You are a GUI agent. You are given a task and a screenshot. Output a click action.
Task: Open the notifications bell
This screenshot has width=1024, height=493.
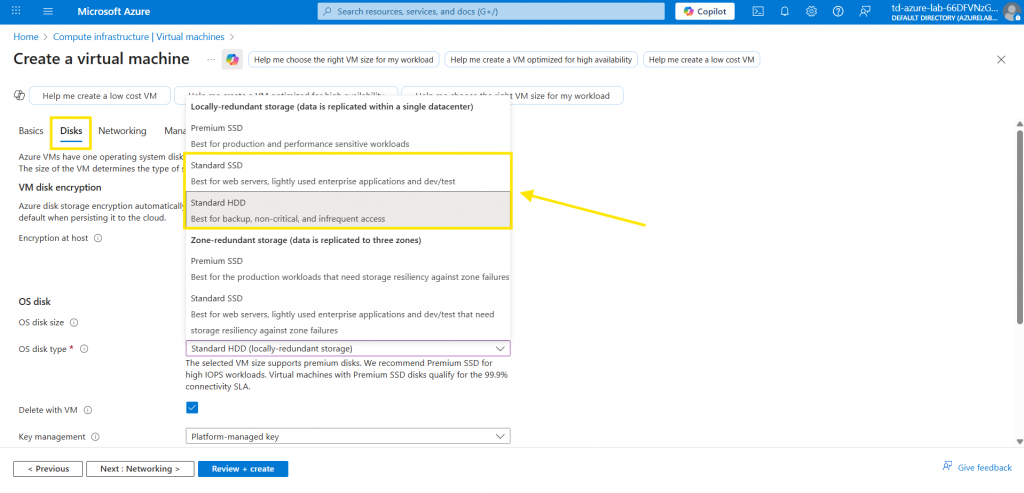(784, 11)
